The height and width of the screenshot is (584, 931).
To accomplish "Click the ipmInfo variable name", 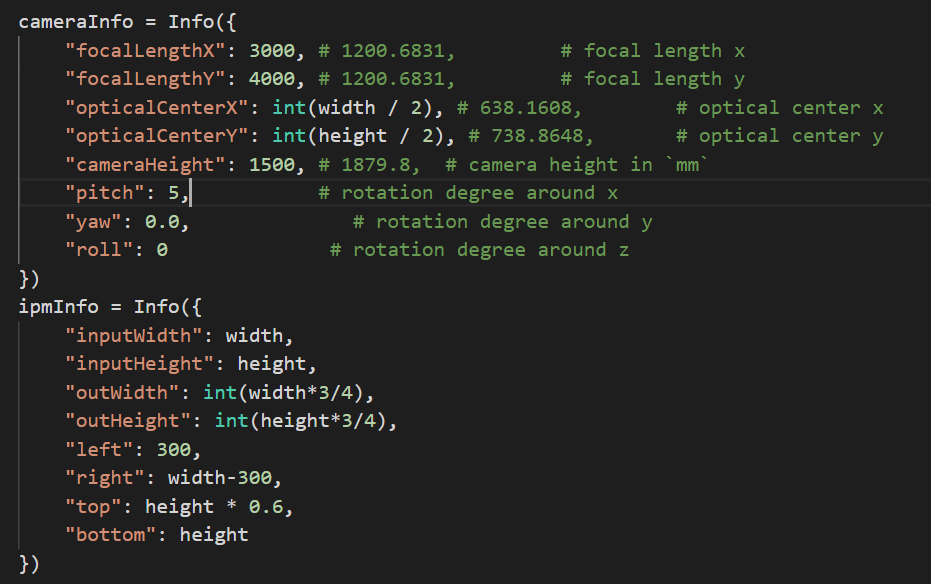I will pyautogui.click(x=59, y=307).
